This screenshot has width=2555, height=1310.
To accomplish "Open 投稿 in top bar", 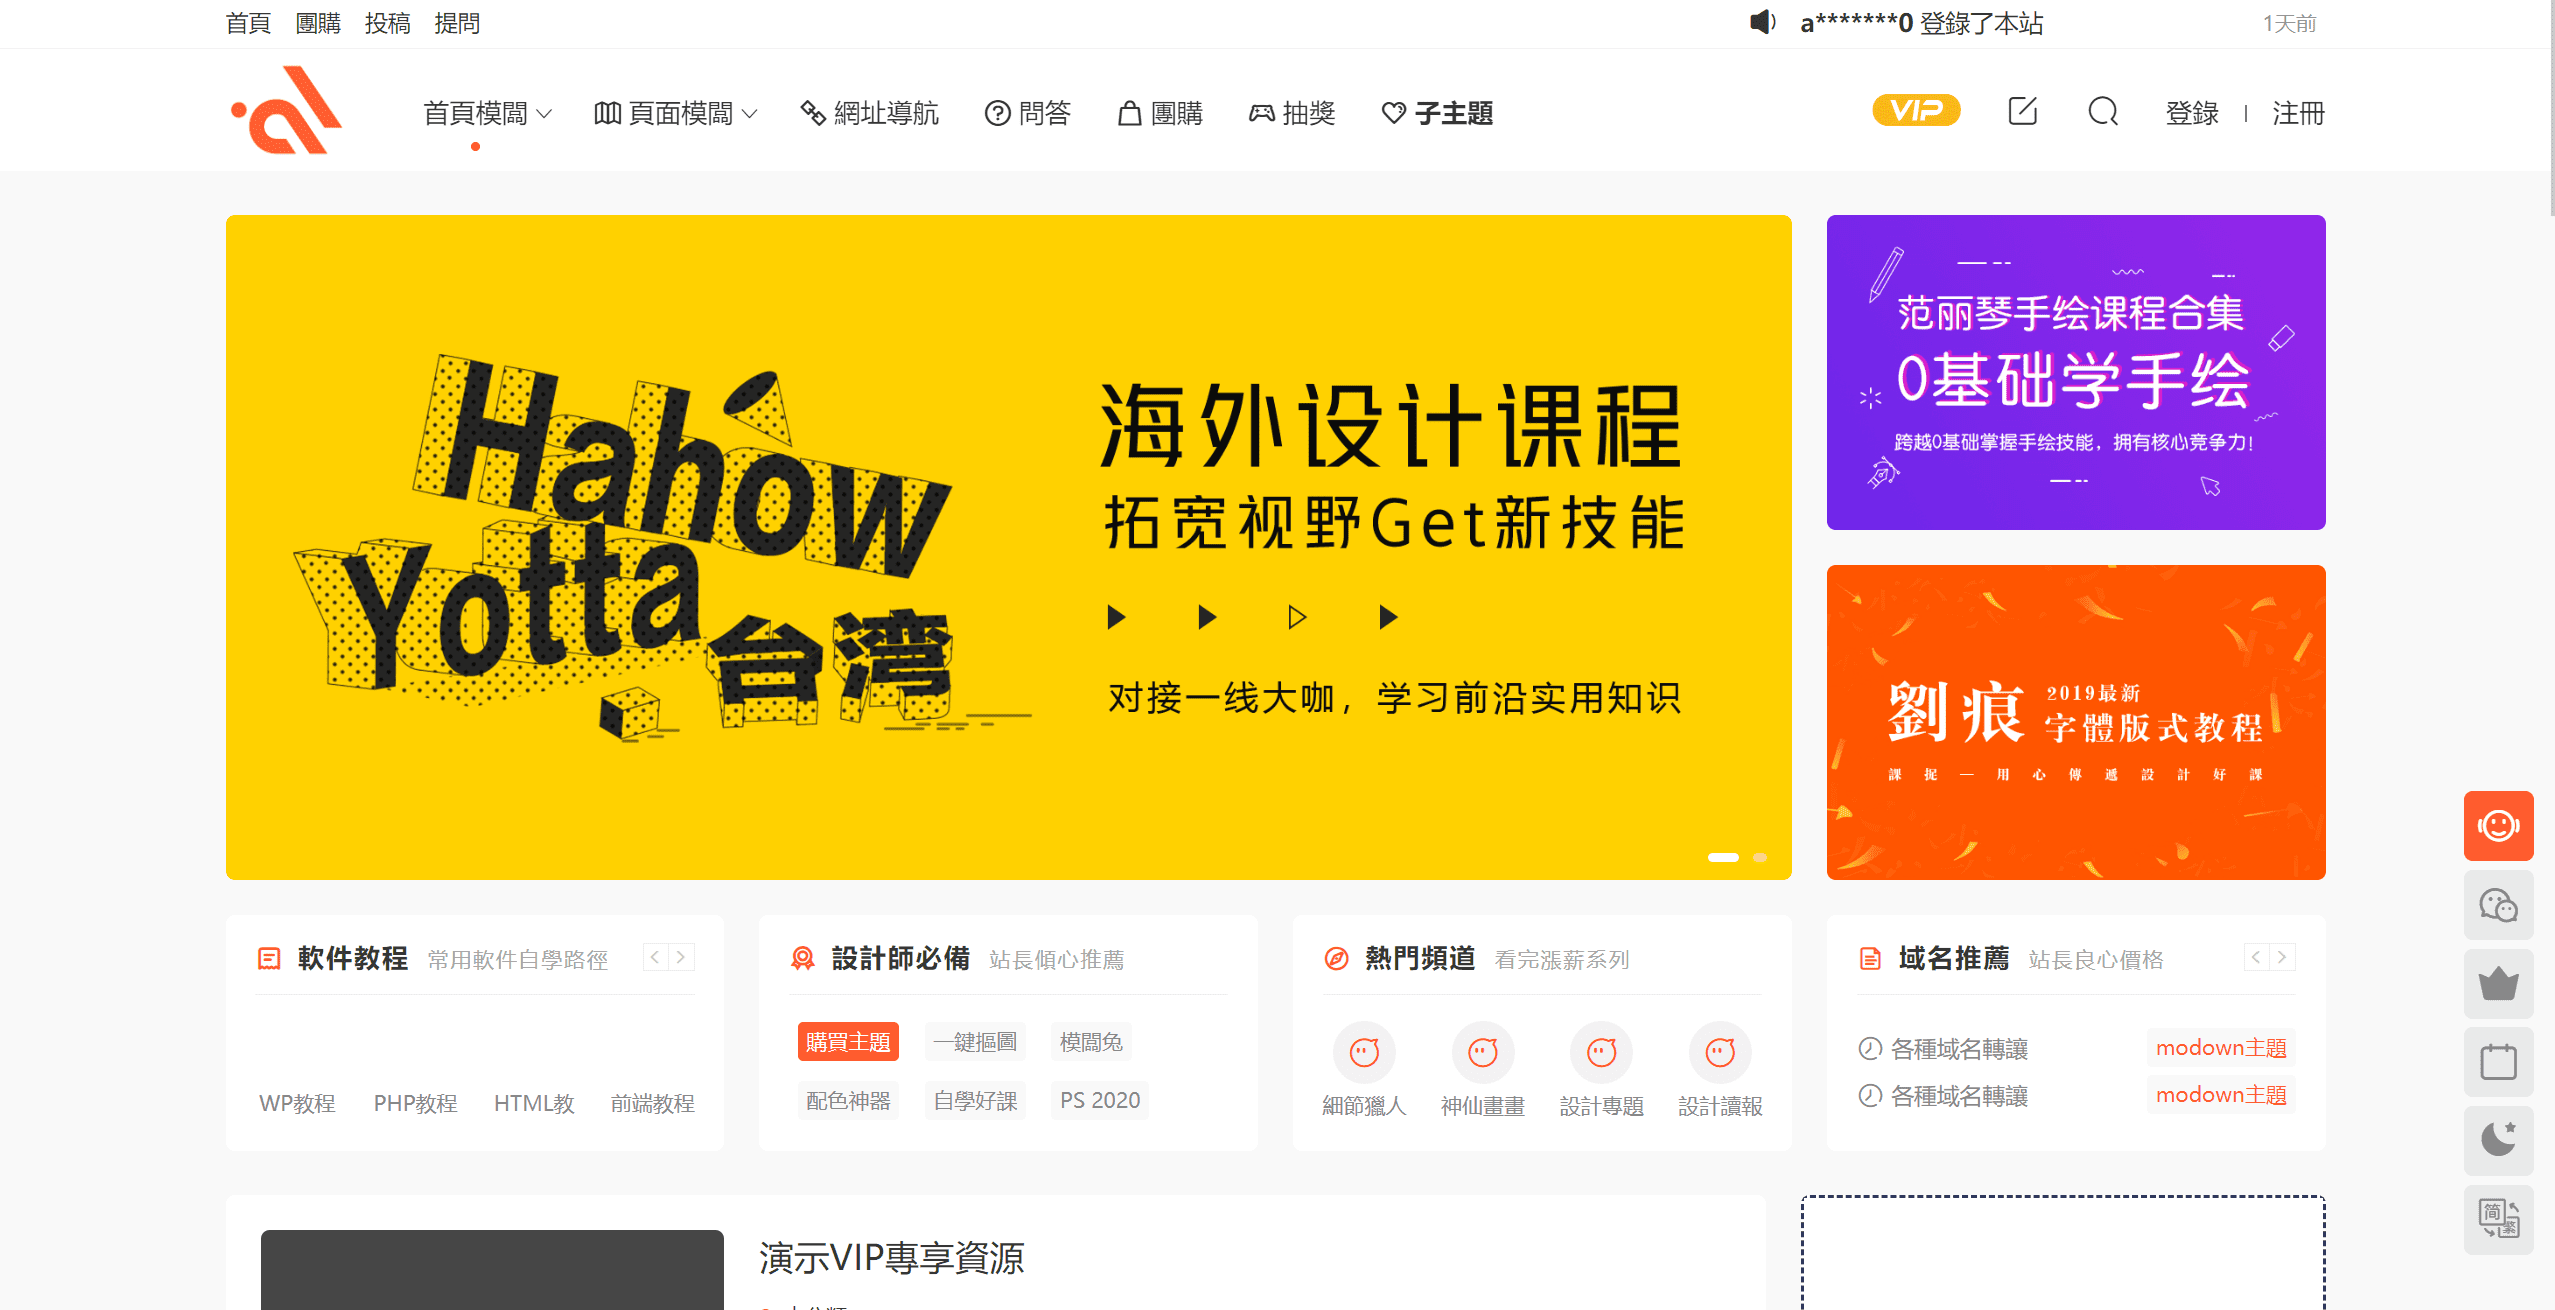I will click(x=388, y=23).
